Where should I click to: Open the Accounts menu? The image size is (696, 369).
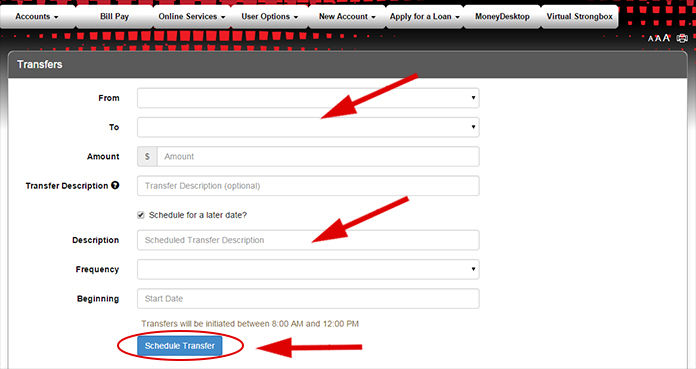tap(37, 16)
